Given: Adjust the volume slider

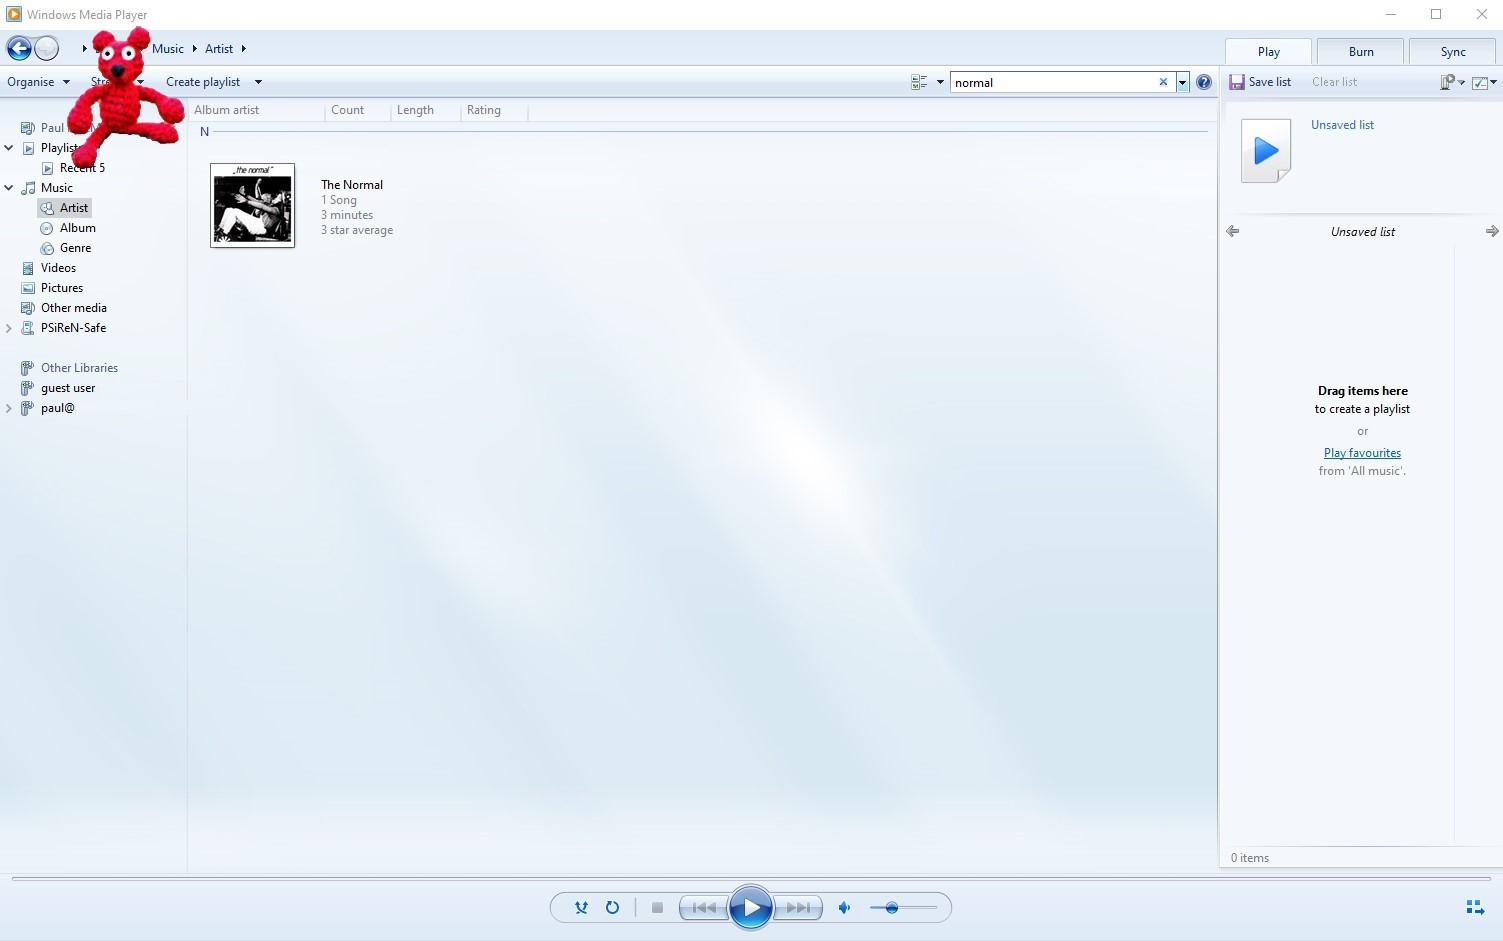Looking at the screenshot, I should [903, 908].
